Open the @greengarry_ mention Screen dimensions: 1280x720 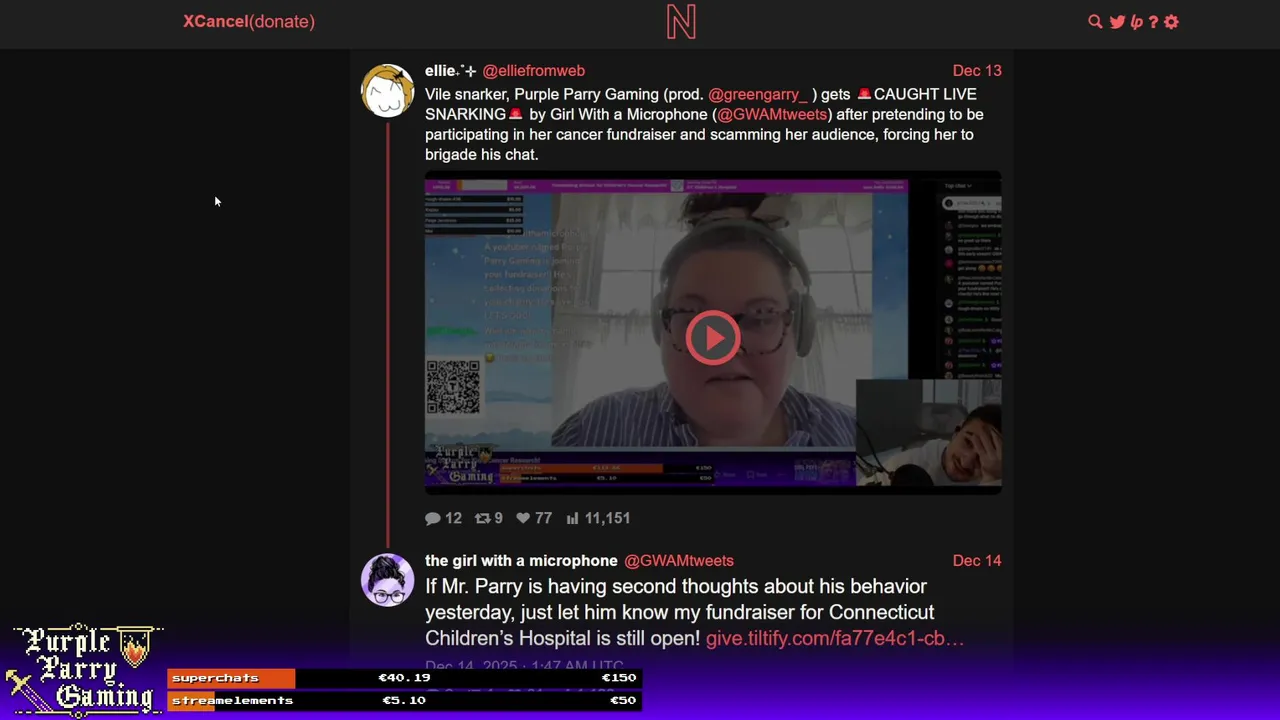click(x=758, y=94)
